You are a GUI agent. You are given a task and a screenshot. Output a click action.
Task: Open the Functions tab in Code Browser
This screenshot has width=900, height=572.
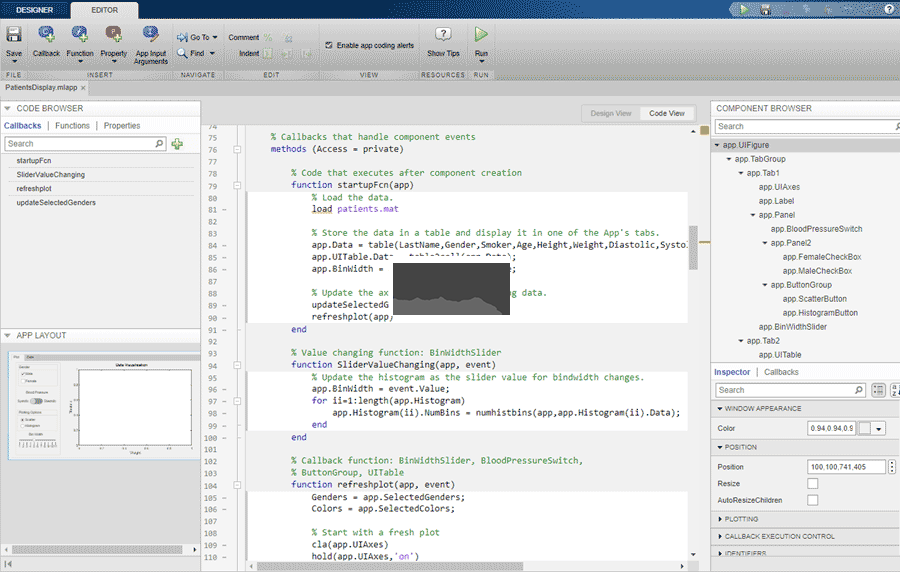pos(72,126)
